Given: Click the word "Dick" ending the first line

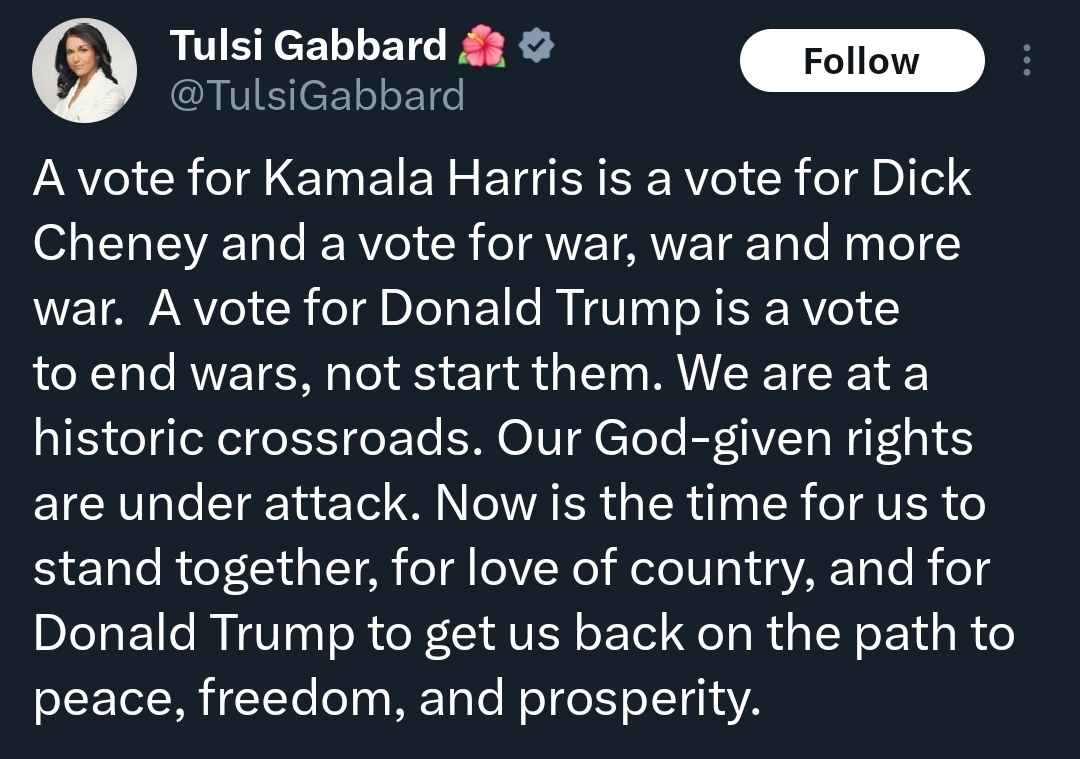Looking at the screenshot, I should tap(921, 178).
